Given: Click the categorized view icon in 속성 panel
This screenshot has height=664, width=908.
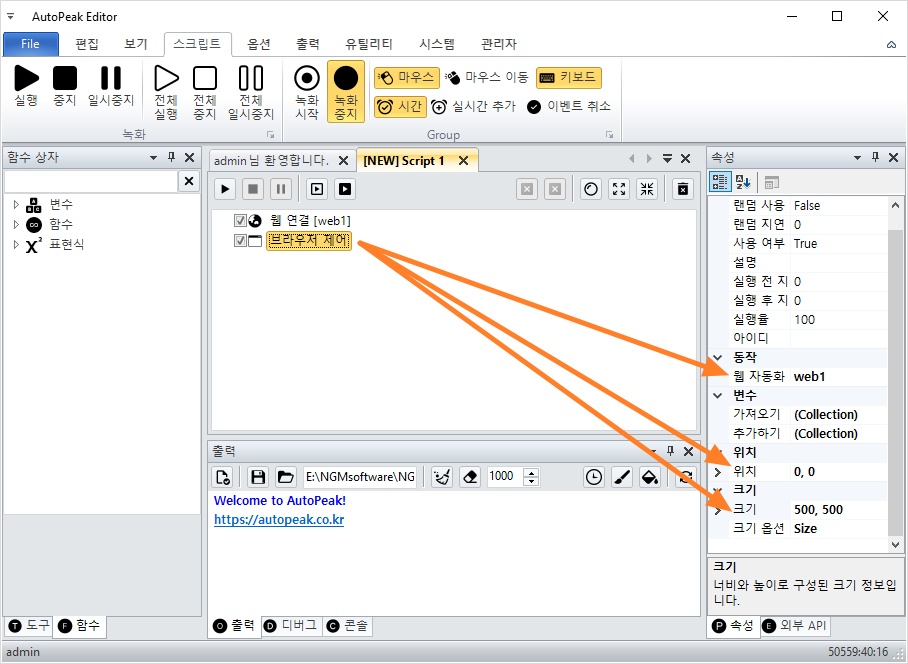Looking at the screenshot, I should 720,182.
